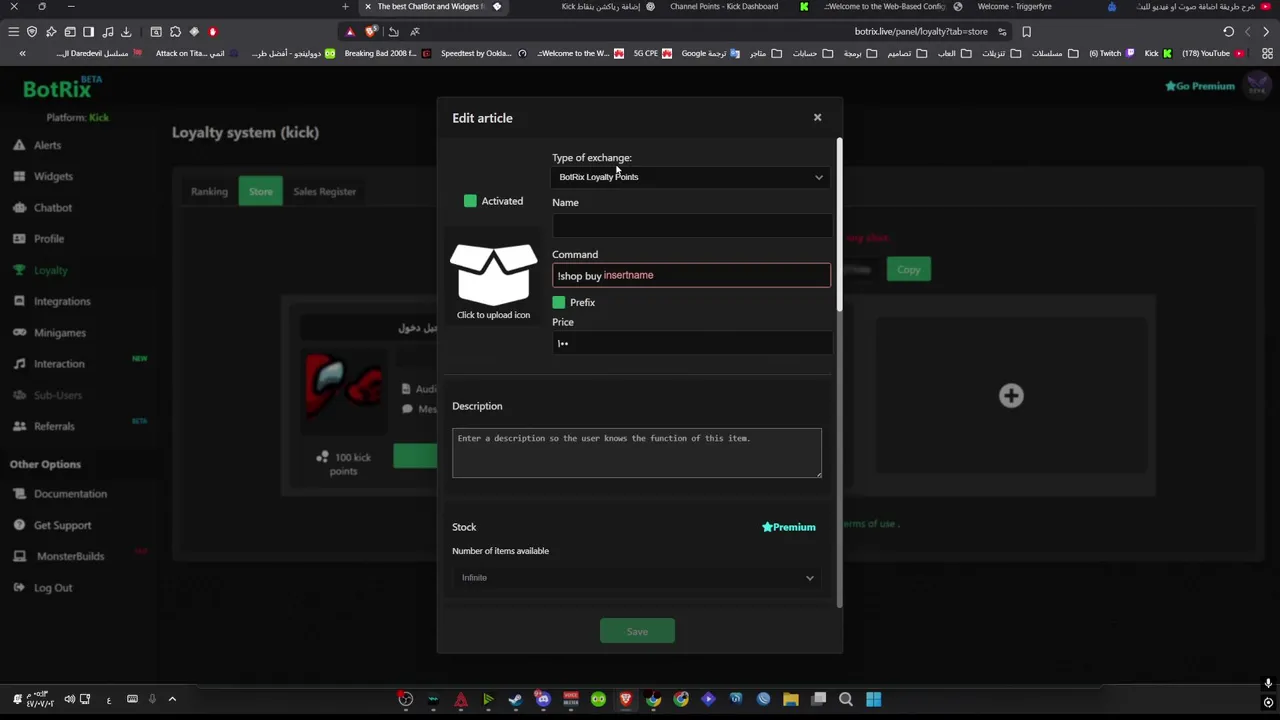Open Windows Start menu on taskbar
Screen dimensions: 1280x720
point(873,699)
